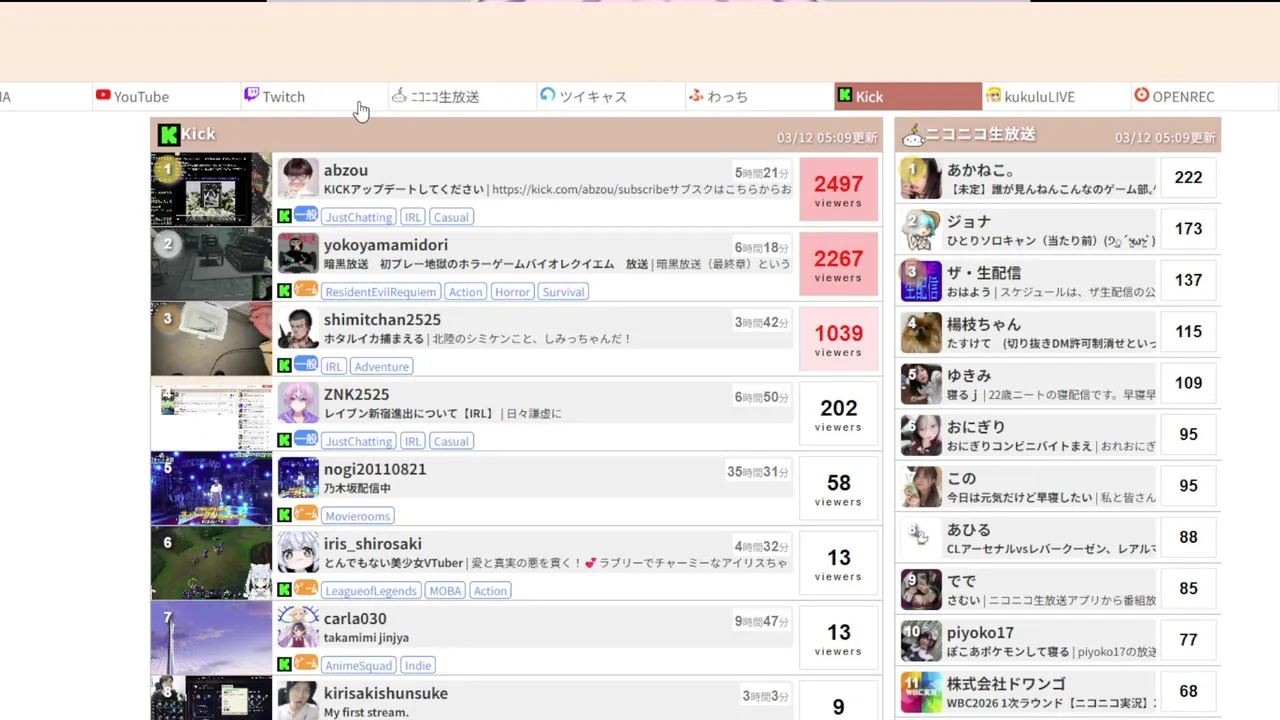This screenshot has height=720, width=1280.
Task: Click the small Kick icon in abzou row
Action: point(284,217)
